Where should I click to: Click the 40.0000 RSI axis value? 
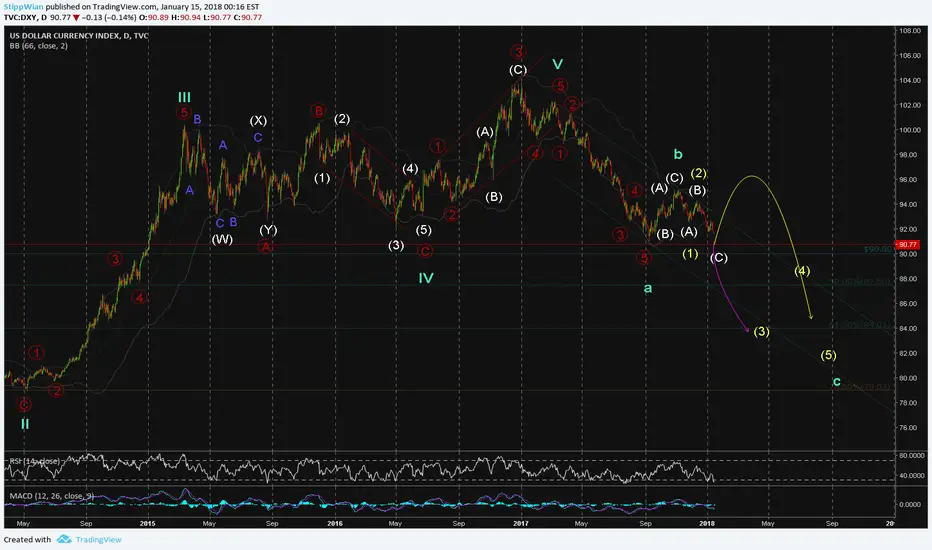(x=912, y=476)
